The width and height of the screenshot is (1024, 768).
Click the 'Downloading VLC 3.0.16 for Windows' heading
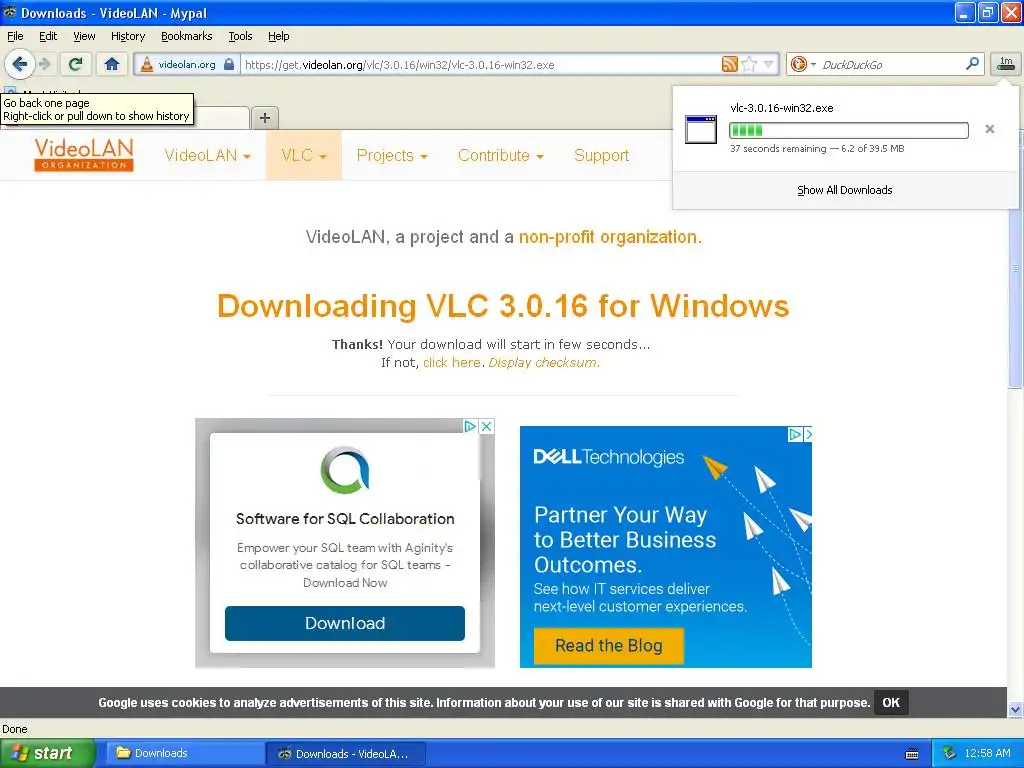coord(503,306)
